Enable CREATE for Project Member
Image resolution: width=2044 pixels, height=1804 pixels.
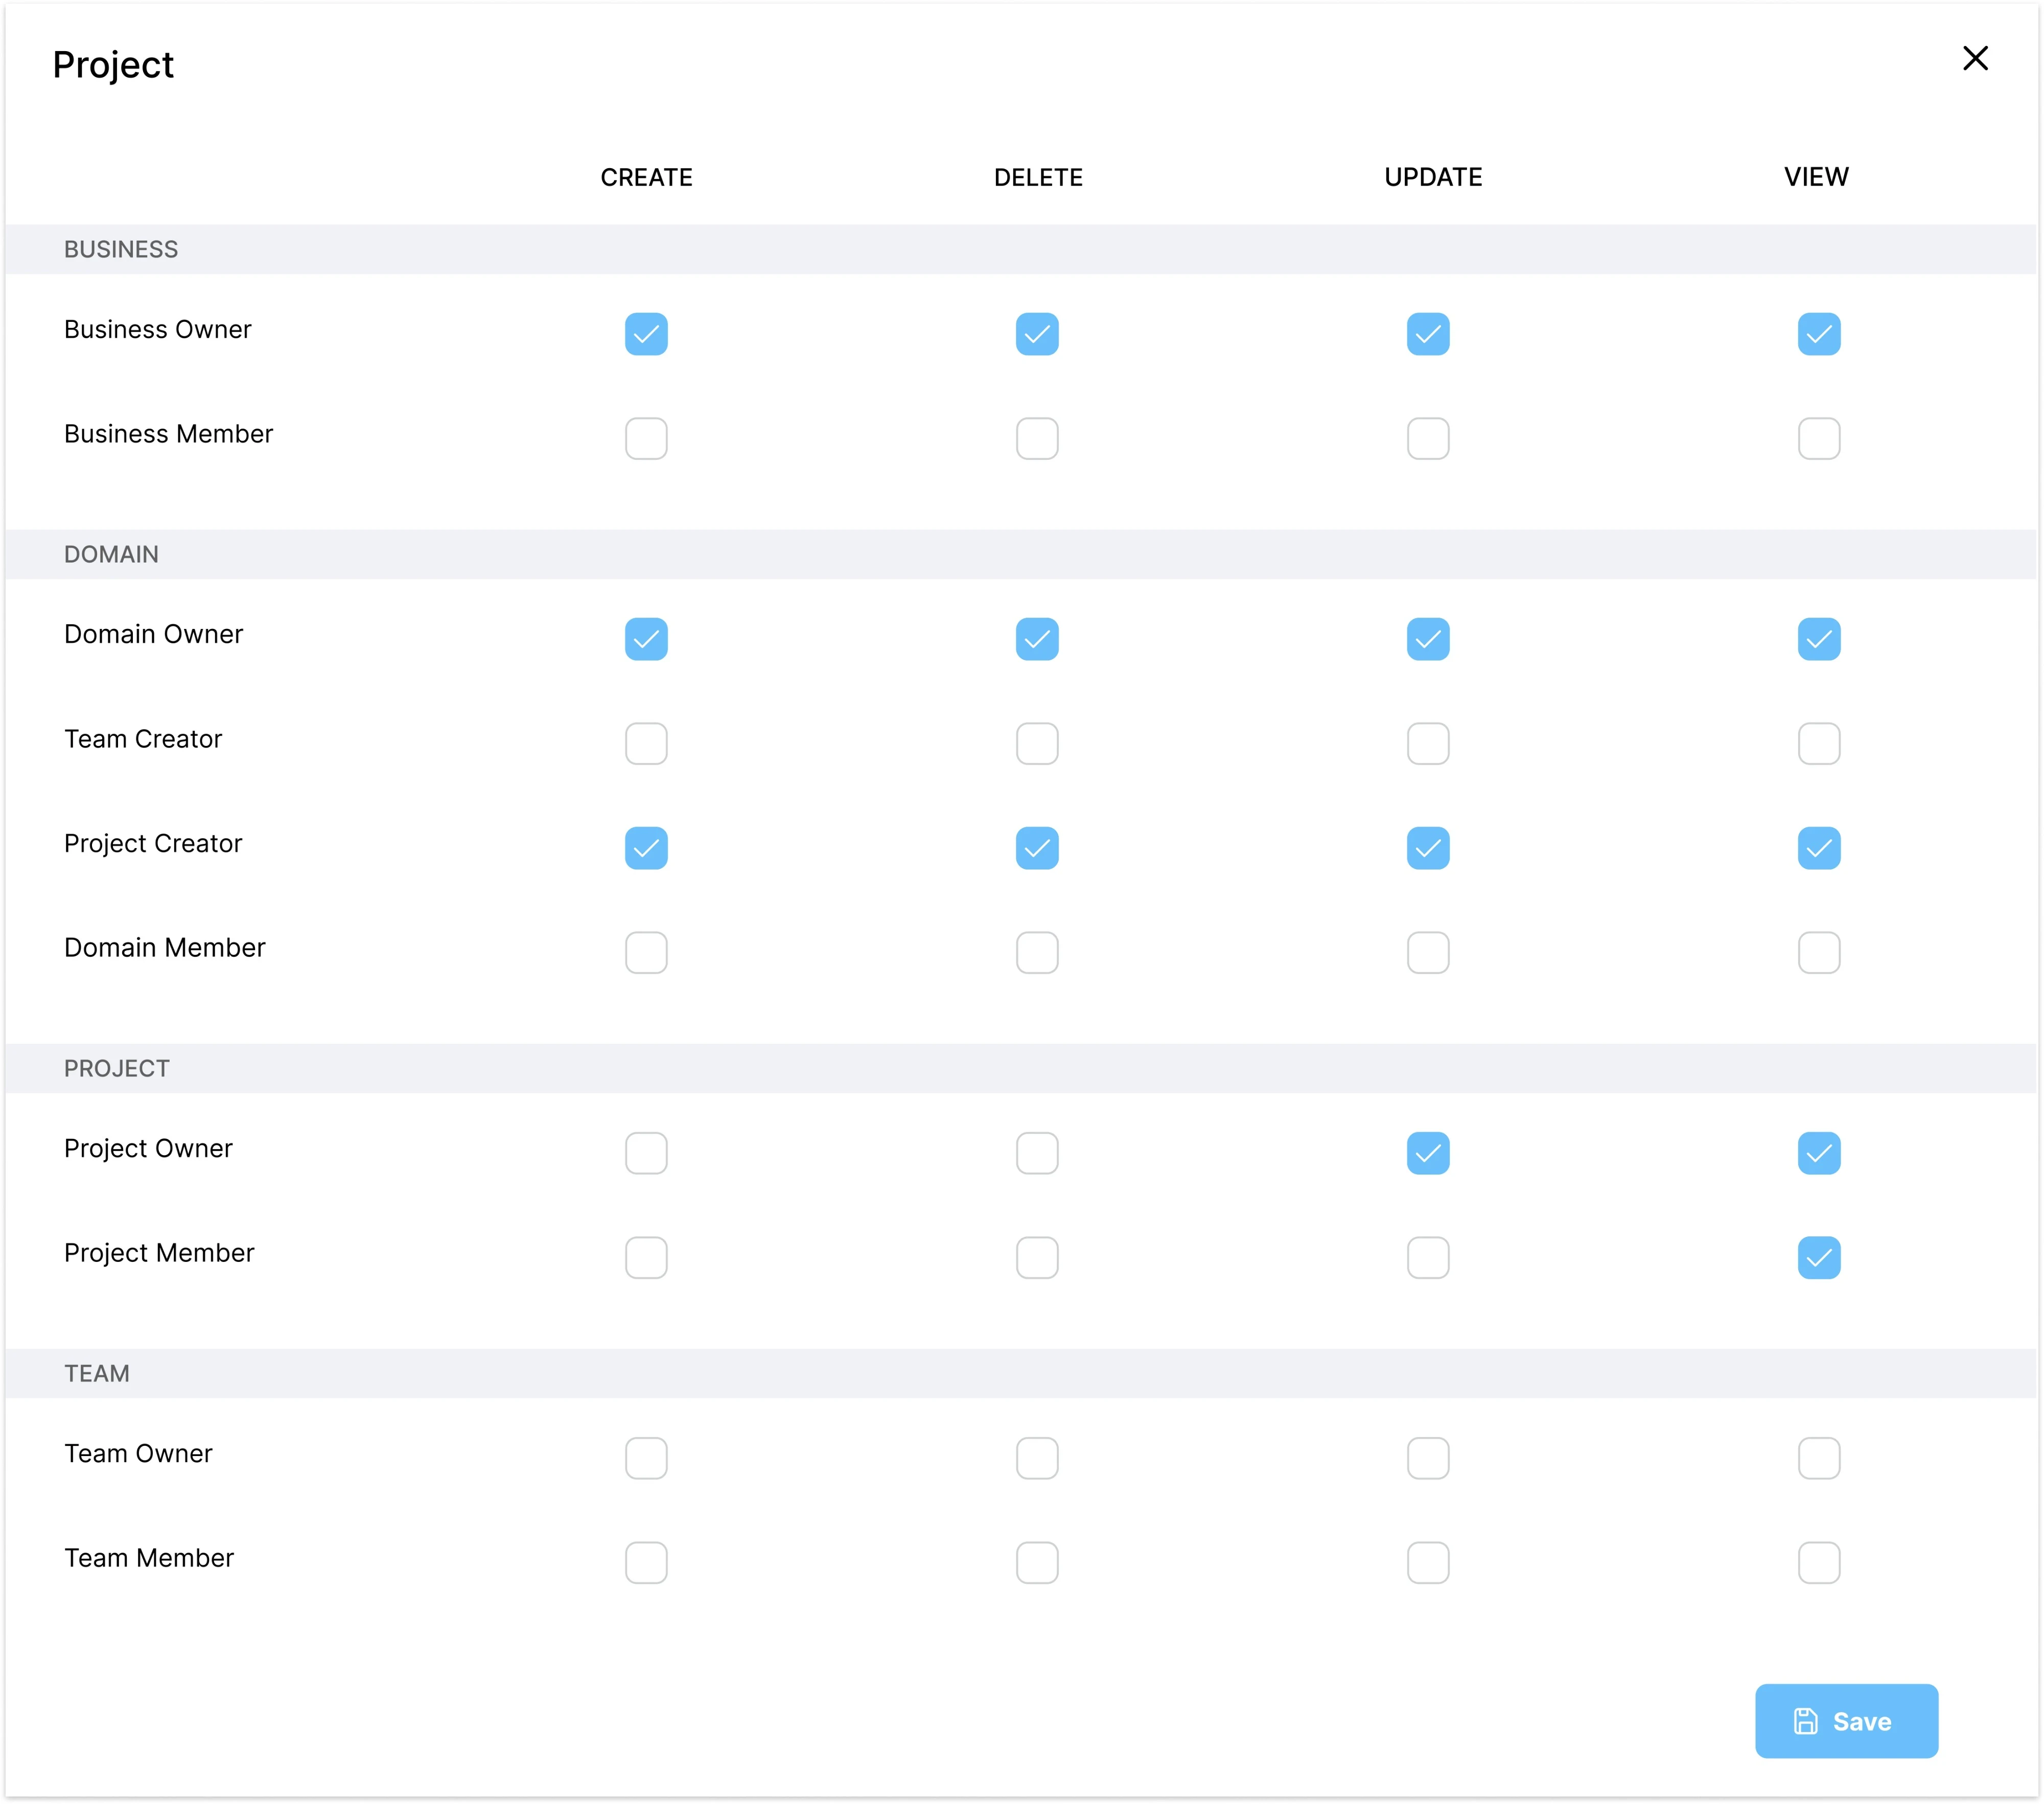click(x=646, y=1257)
